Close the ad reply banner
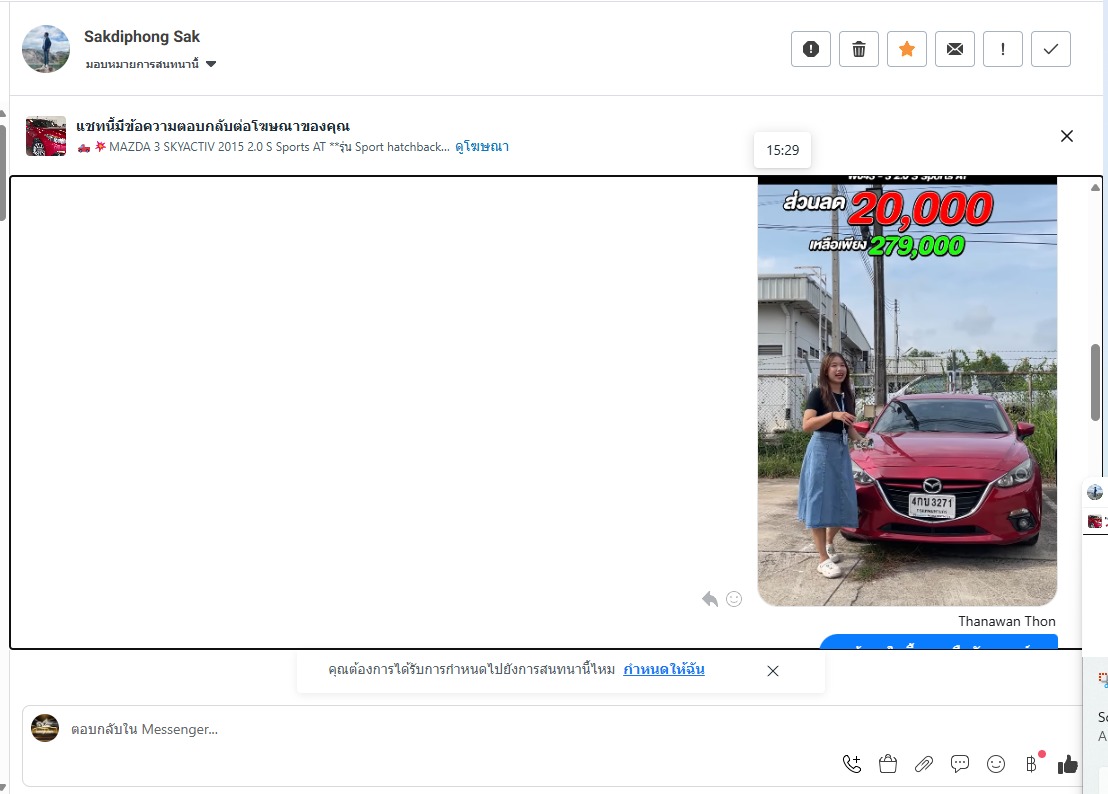 pos(1067,136)
